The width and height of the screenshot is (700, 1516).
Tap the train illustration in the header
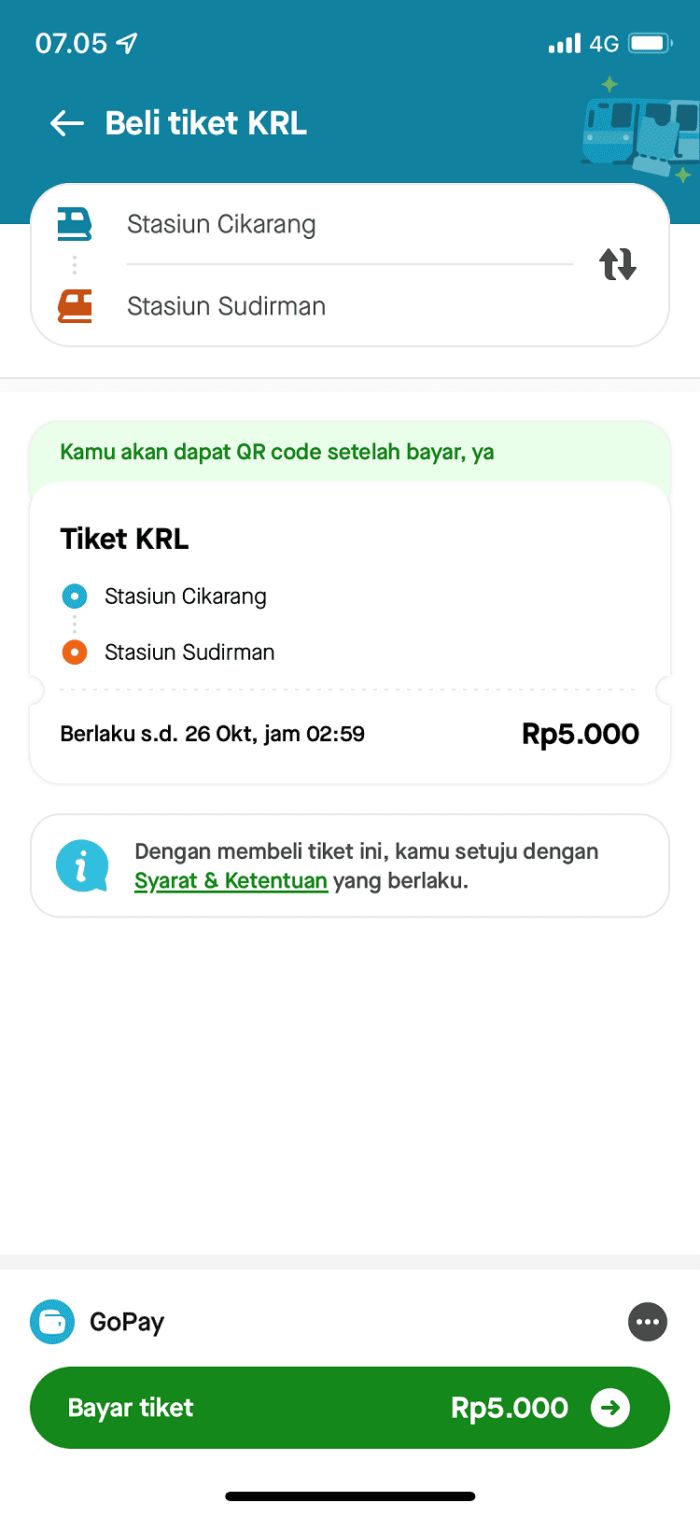tap(637, 130)
